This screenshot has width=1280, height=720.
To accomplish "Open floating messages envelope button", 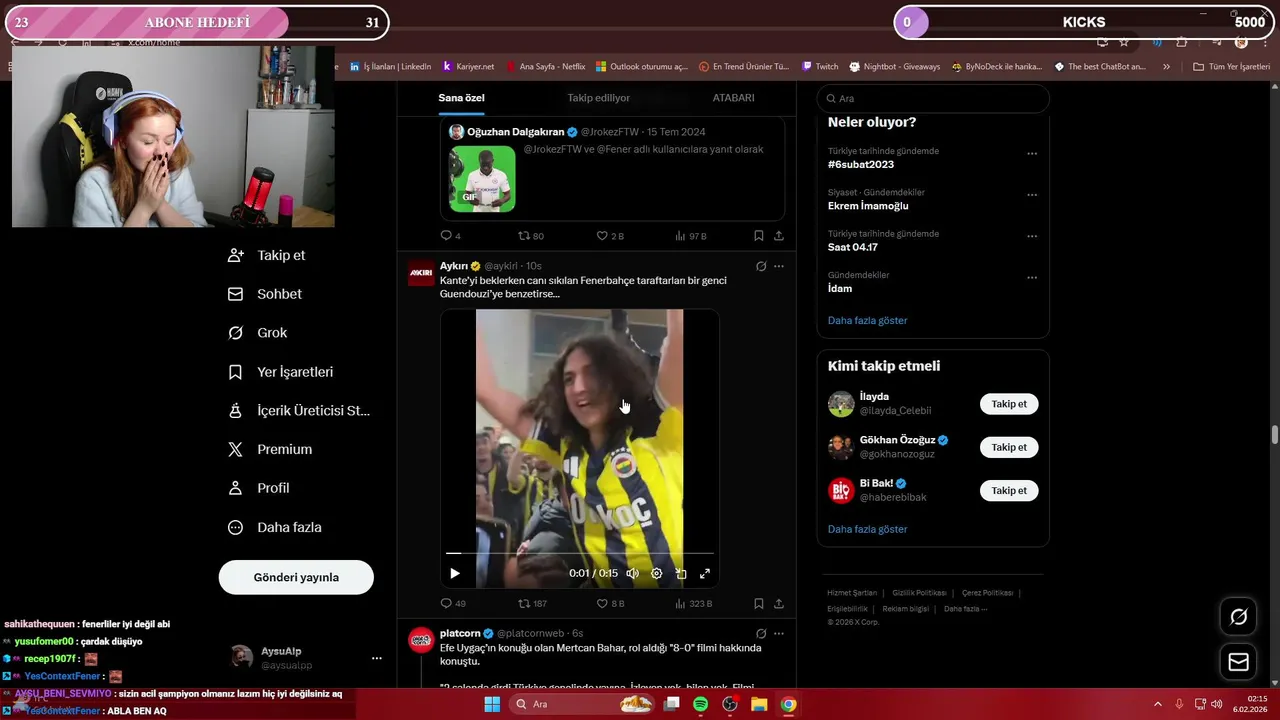I will pos(1238,662).
